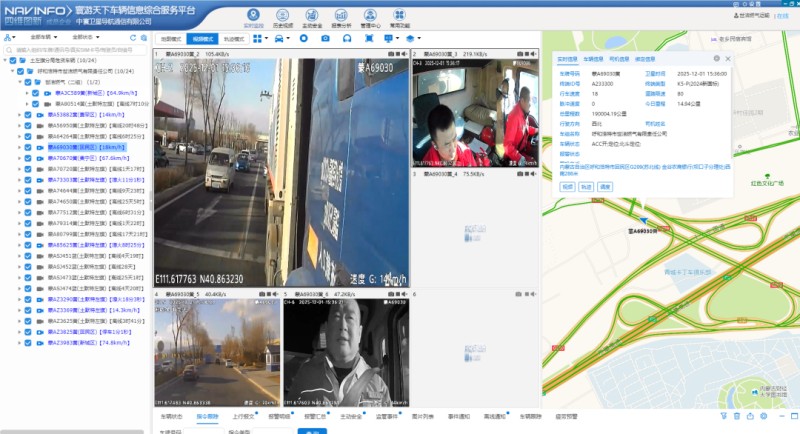Open 实时监控 real-time monitoring module

tap(253, 16)
